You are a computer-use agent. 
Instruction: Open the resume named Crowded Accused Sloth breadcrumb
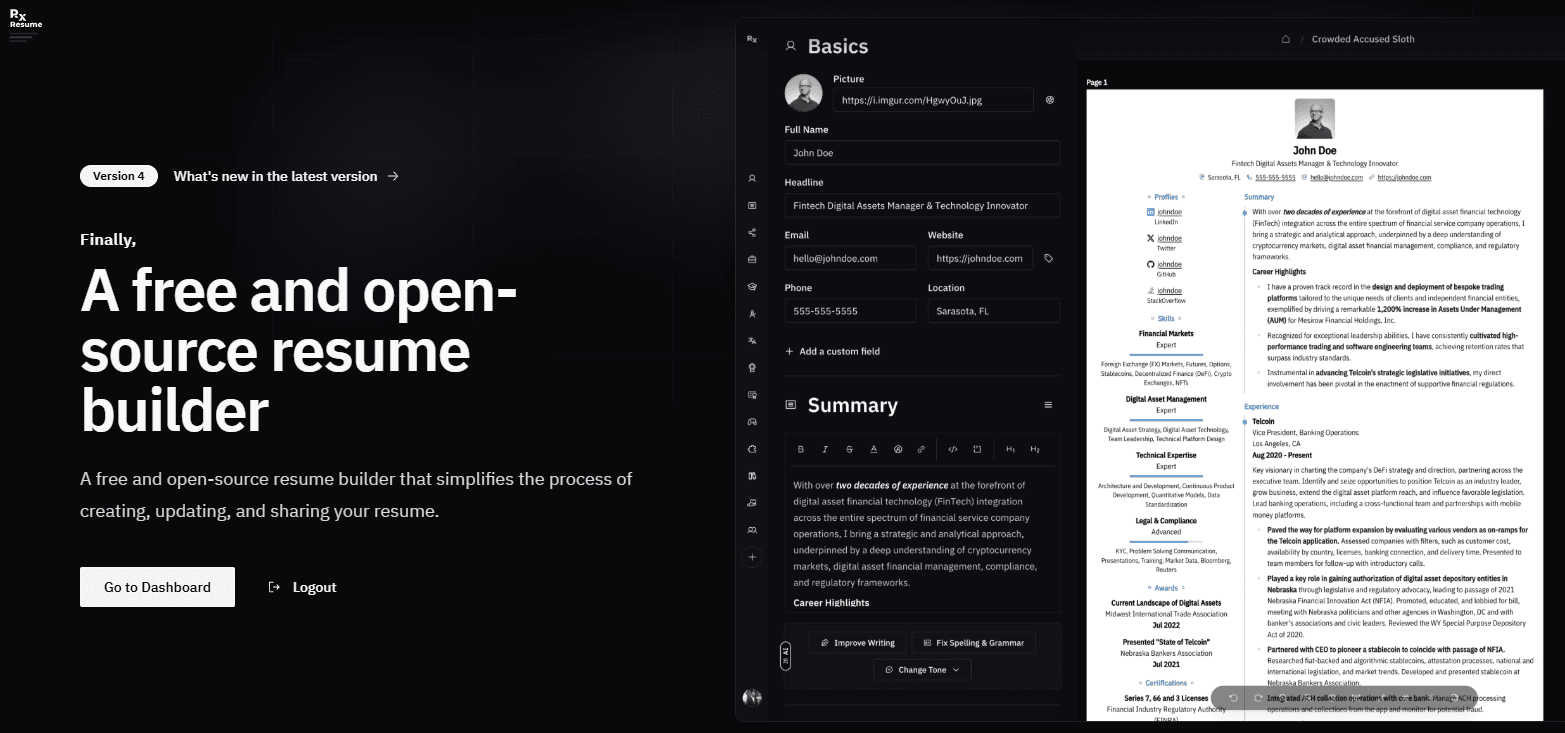[1363, 38]
